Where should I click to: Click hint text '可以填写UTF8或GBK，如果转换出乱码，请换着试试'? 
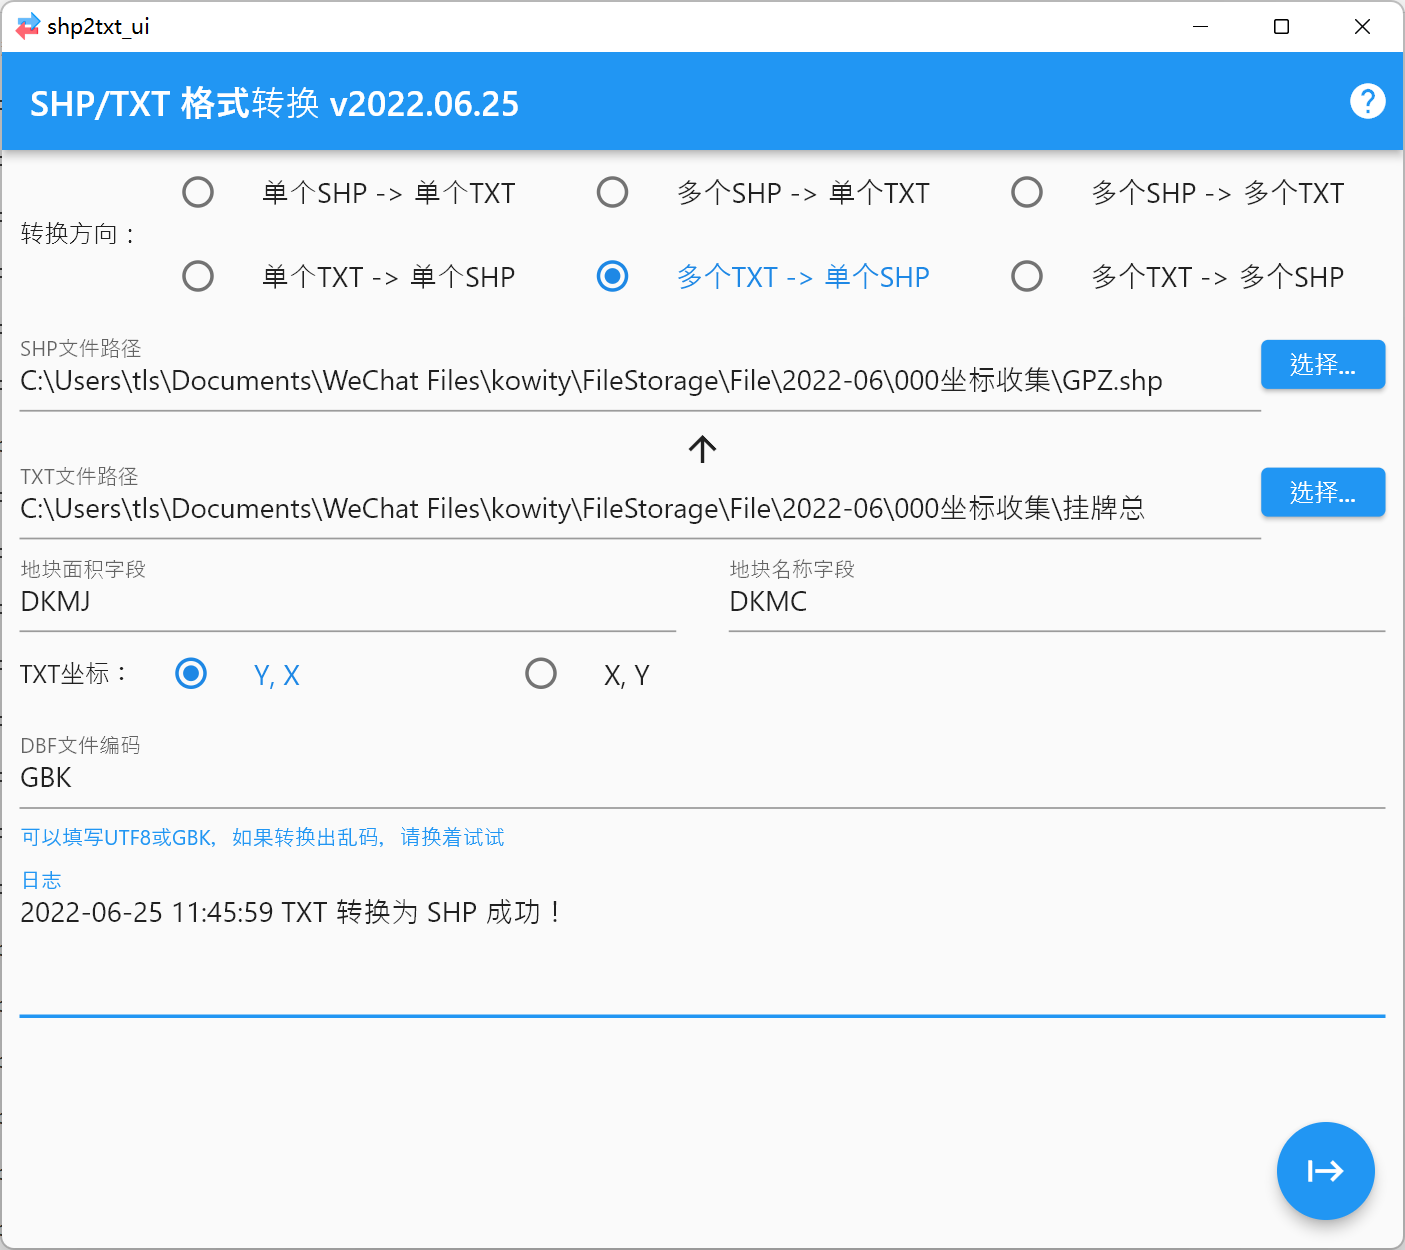coord(263,838)
